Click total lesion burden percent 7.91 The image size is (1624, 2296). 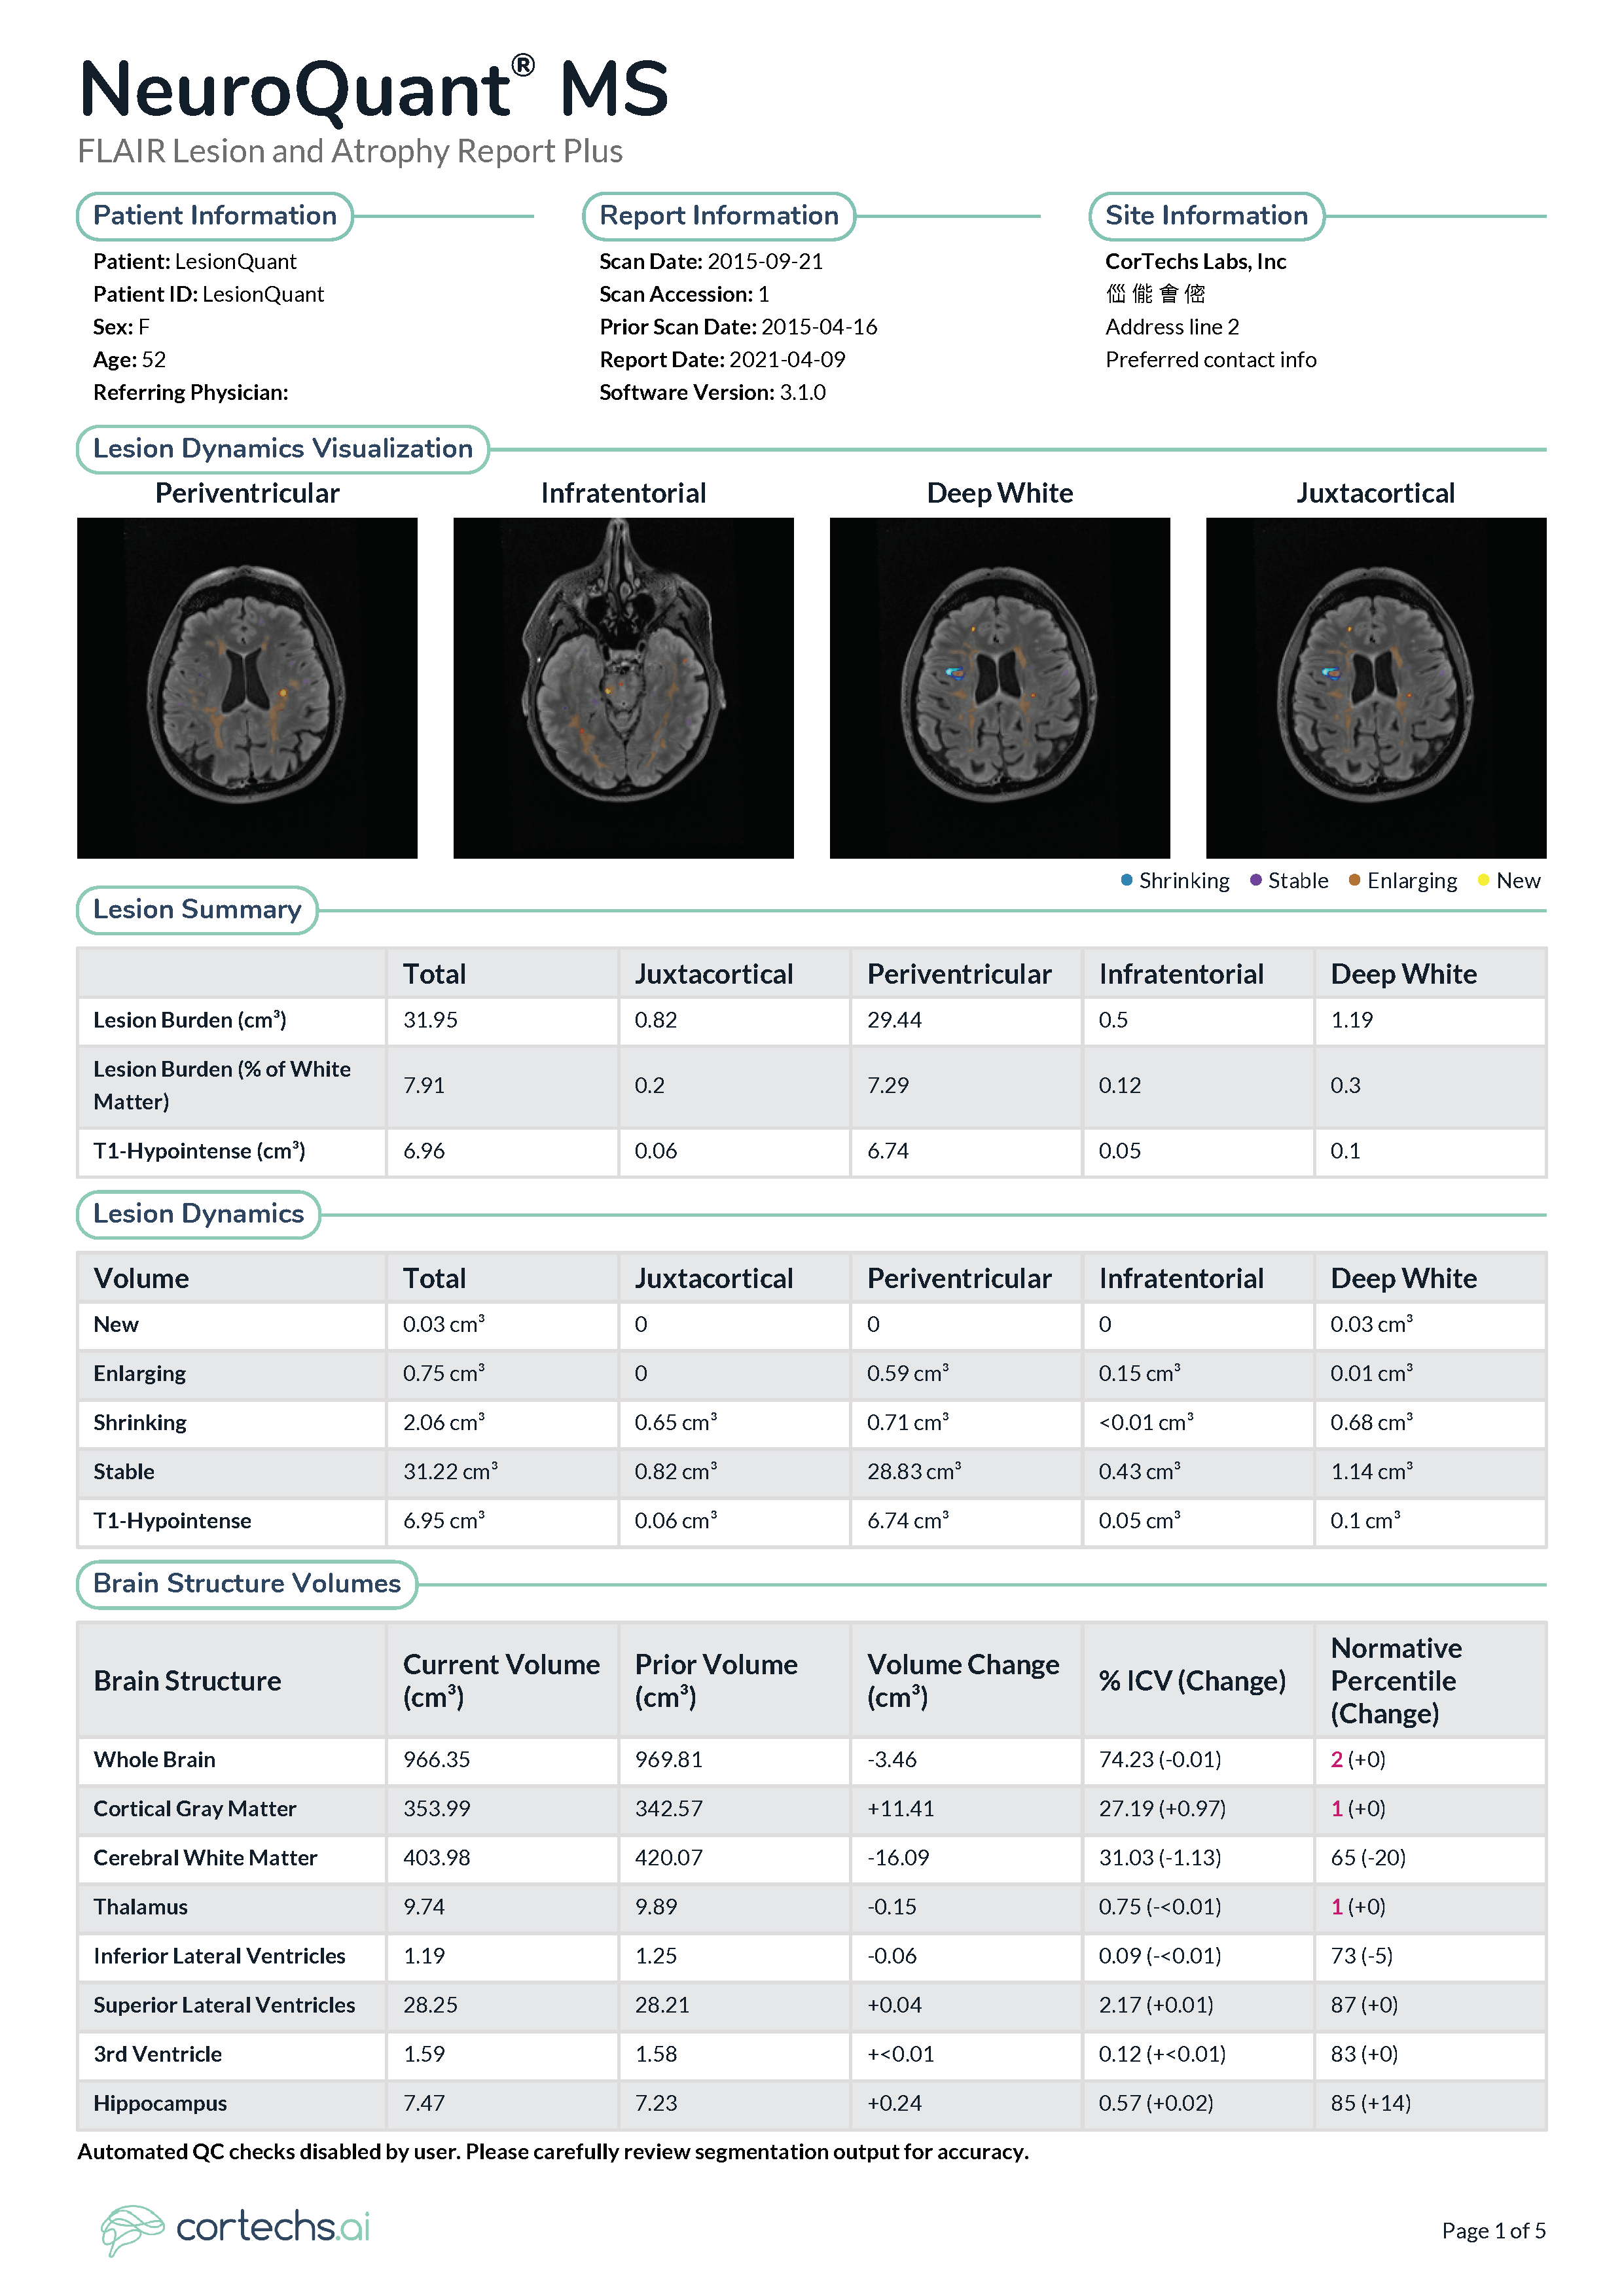coord(423,1086)
